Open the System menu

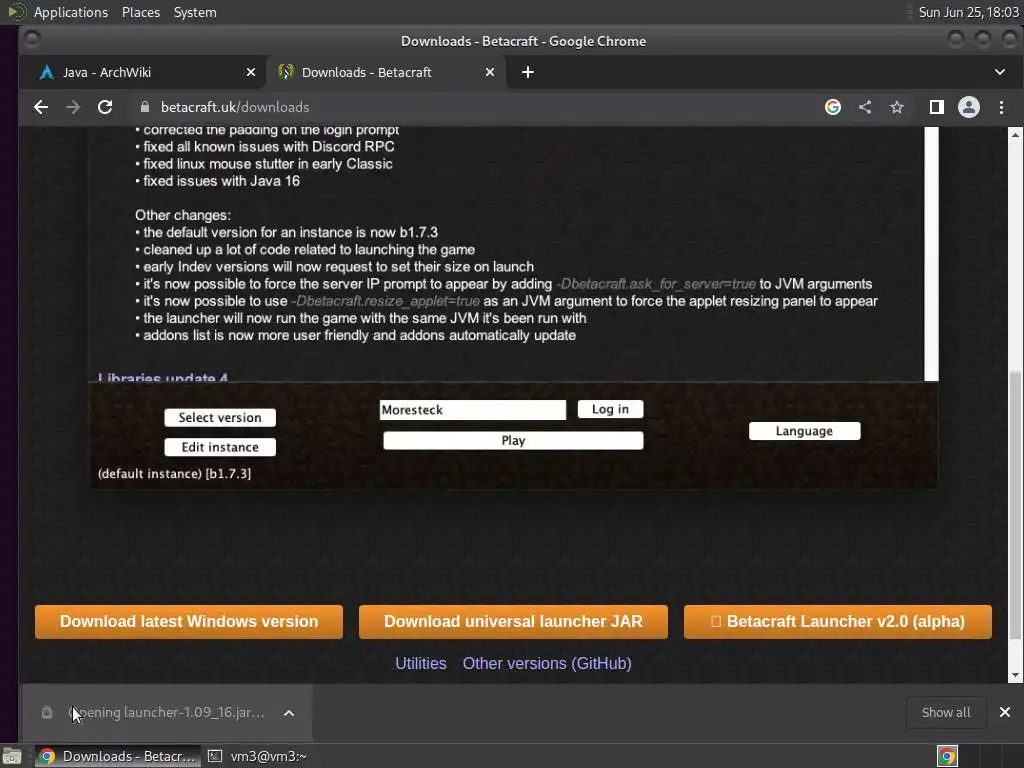[x=195, y=12]
